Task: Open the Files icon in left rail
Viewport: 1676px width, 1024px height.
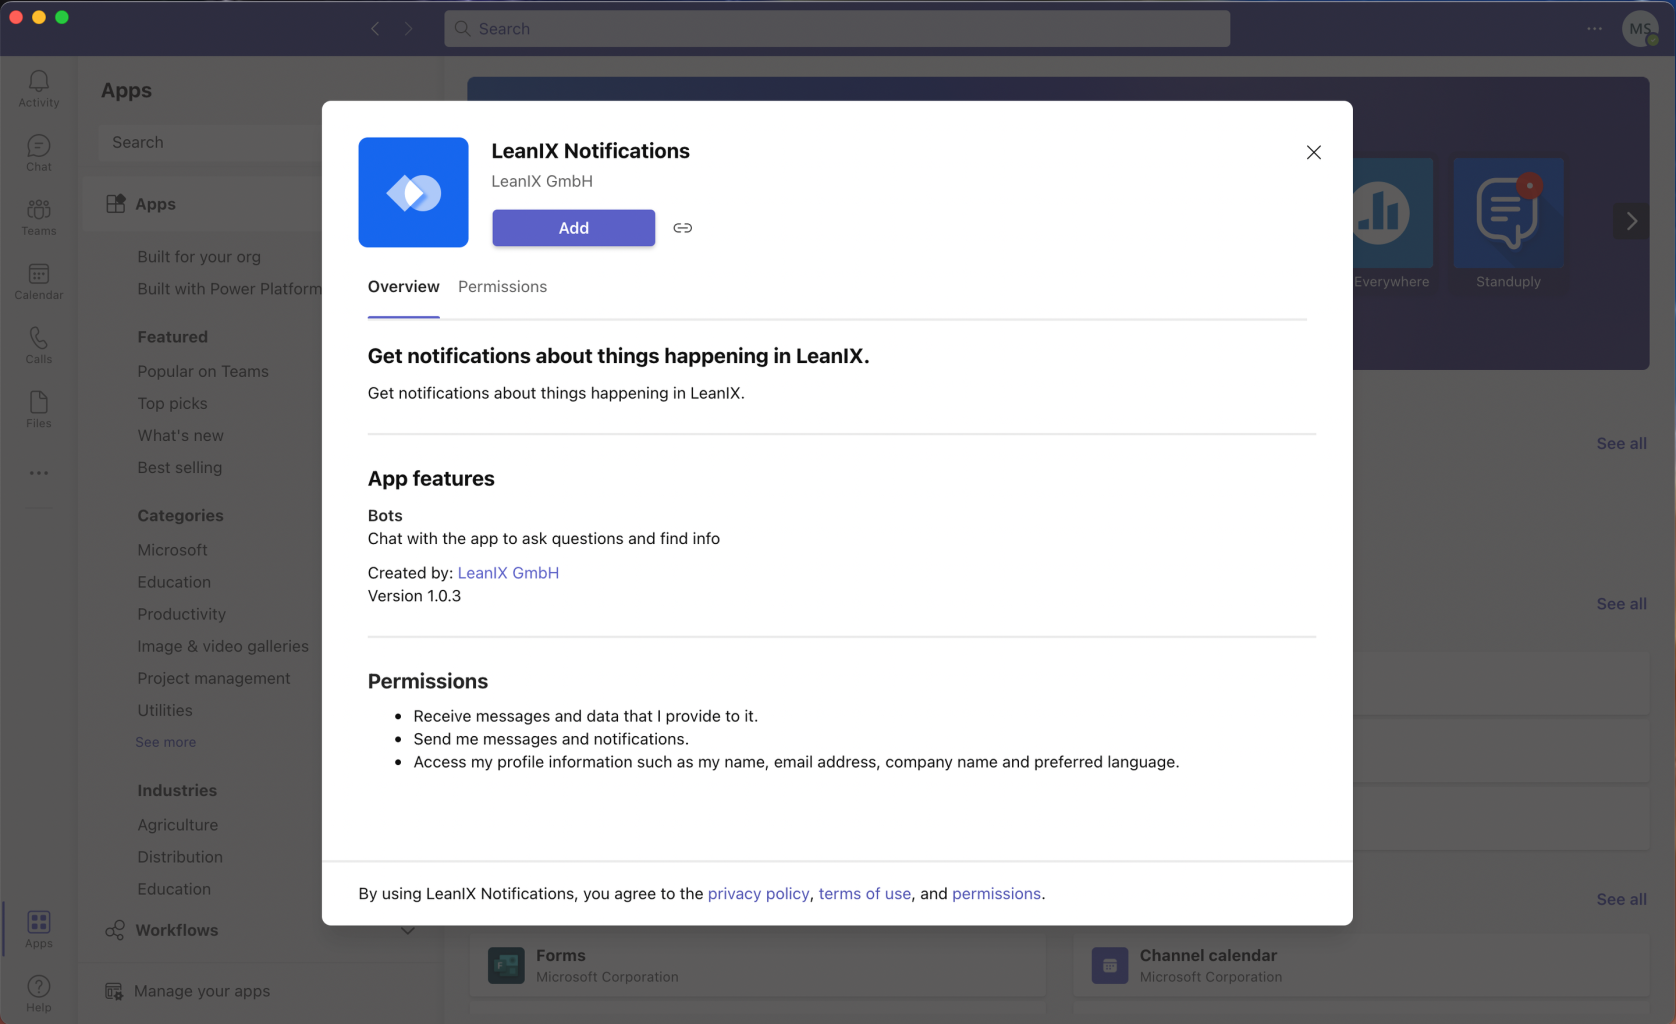Action: (x=38, y=409)
